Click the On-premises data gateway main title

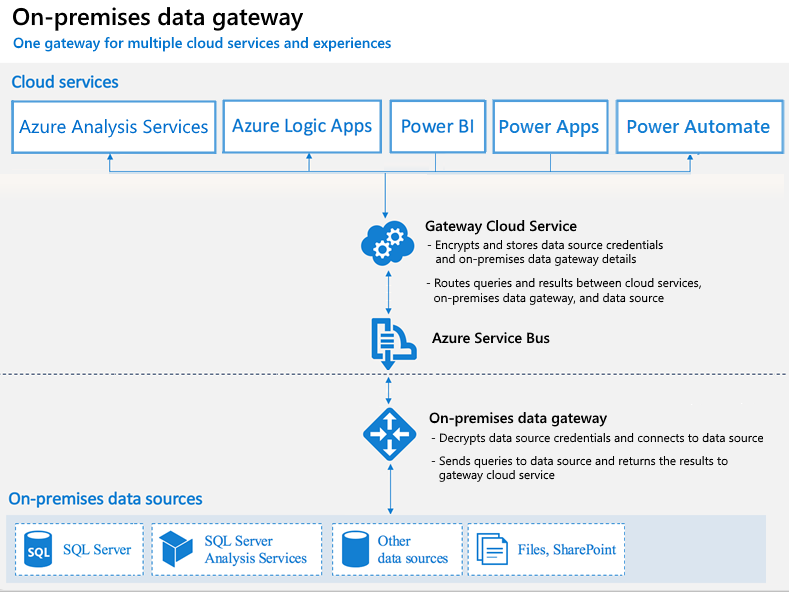(x=157, y=18)
